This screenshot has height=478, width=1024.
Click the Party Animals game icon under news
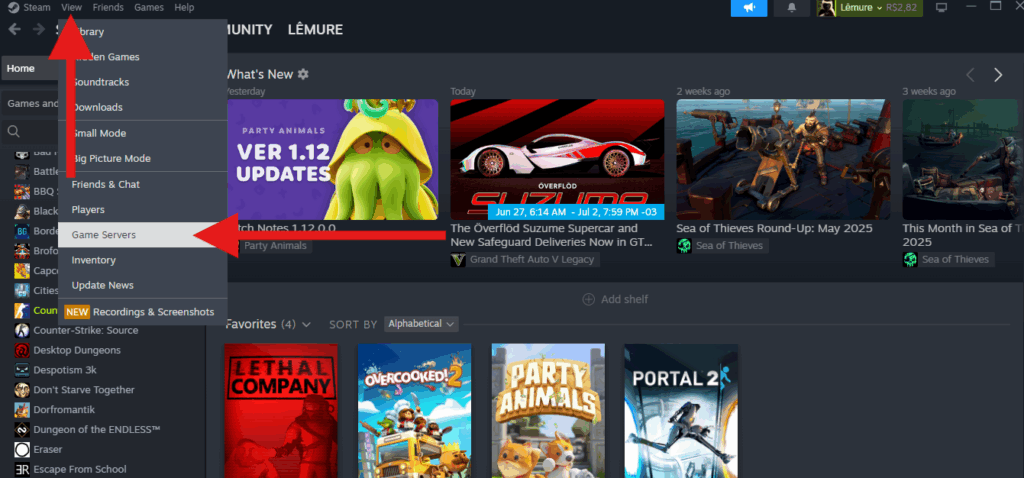(234, 245)
